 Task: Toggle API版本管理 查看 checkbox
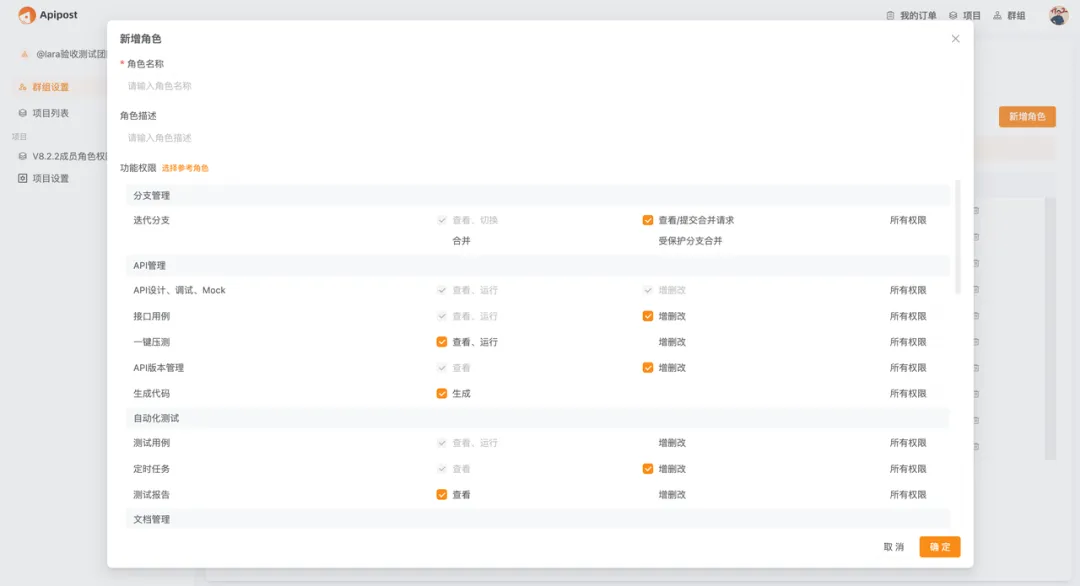[442, 368]
